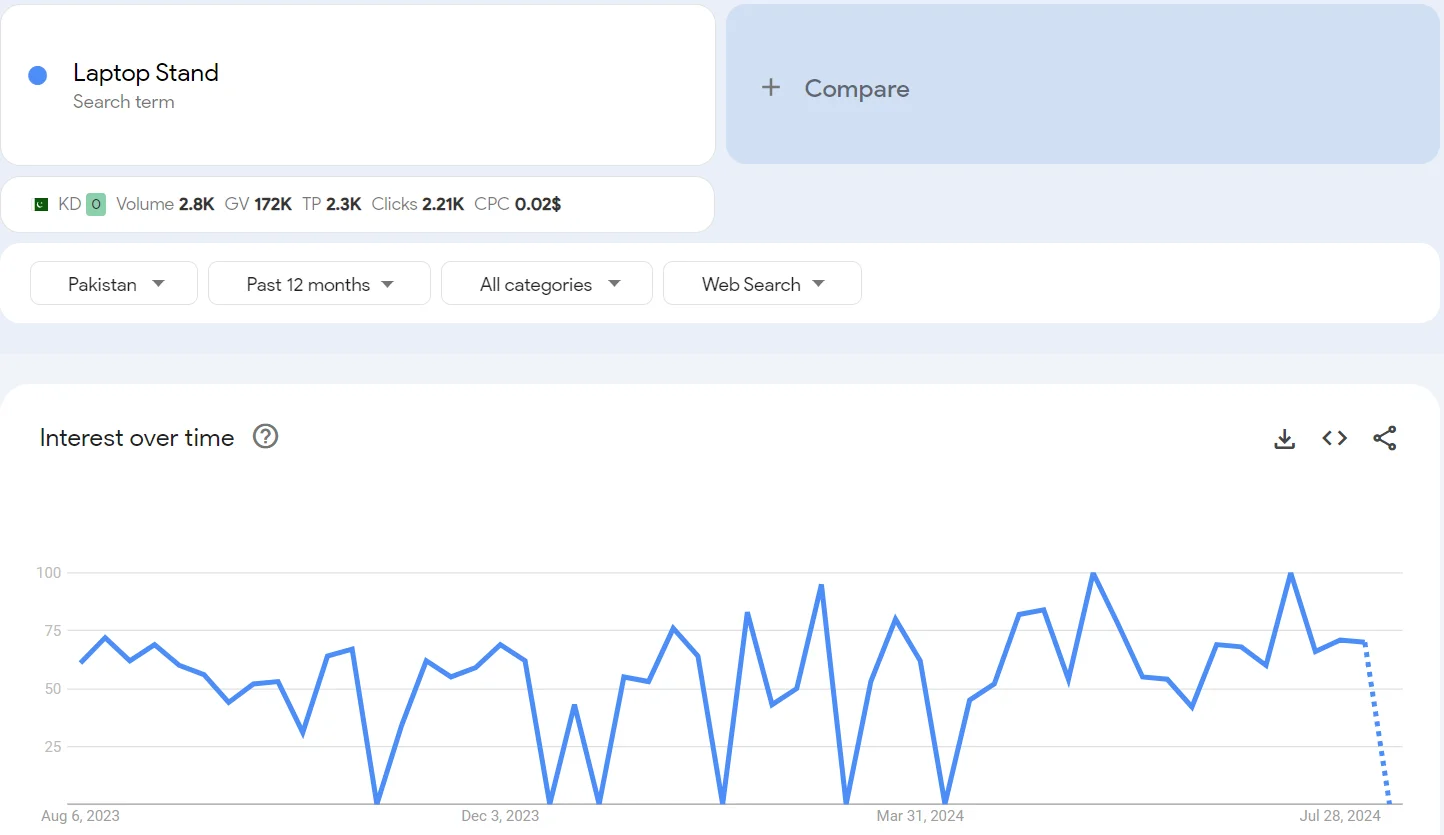This screenshot has width=1444, height=835.
Task: Expand the All categories dropdown
Action: point(546,283)
